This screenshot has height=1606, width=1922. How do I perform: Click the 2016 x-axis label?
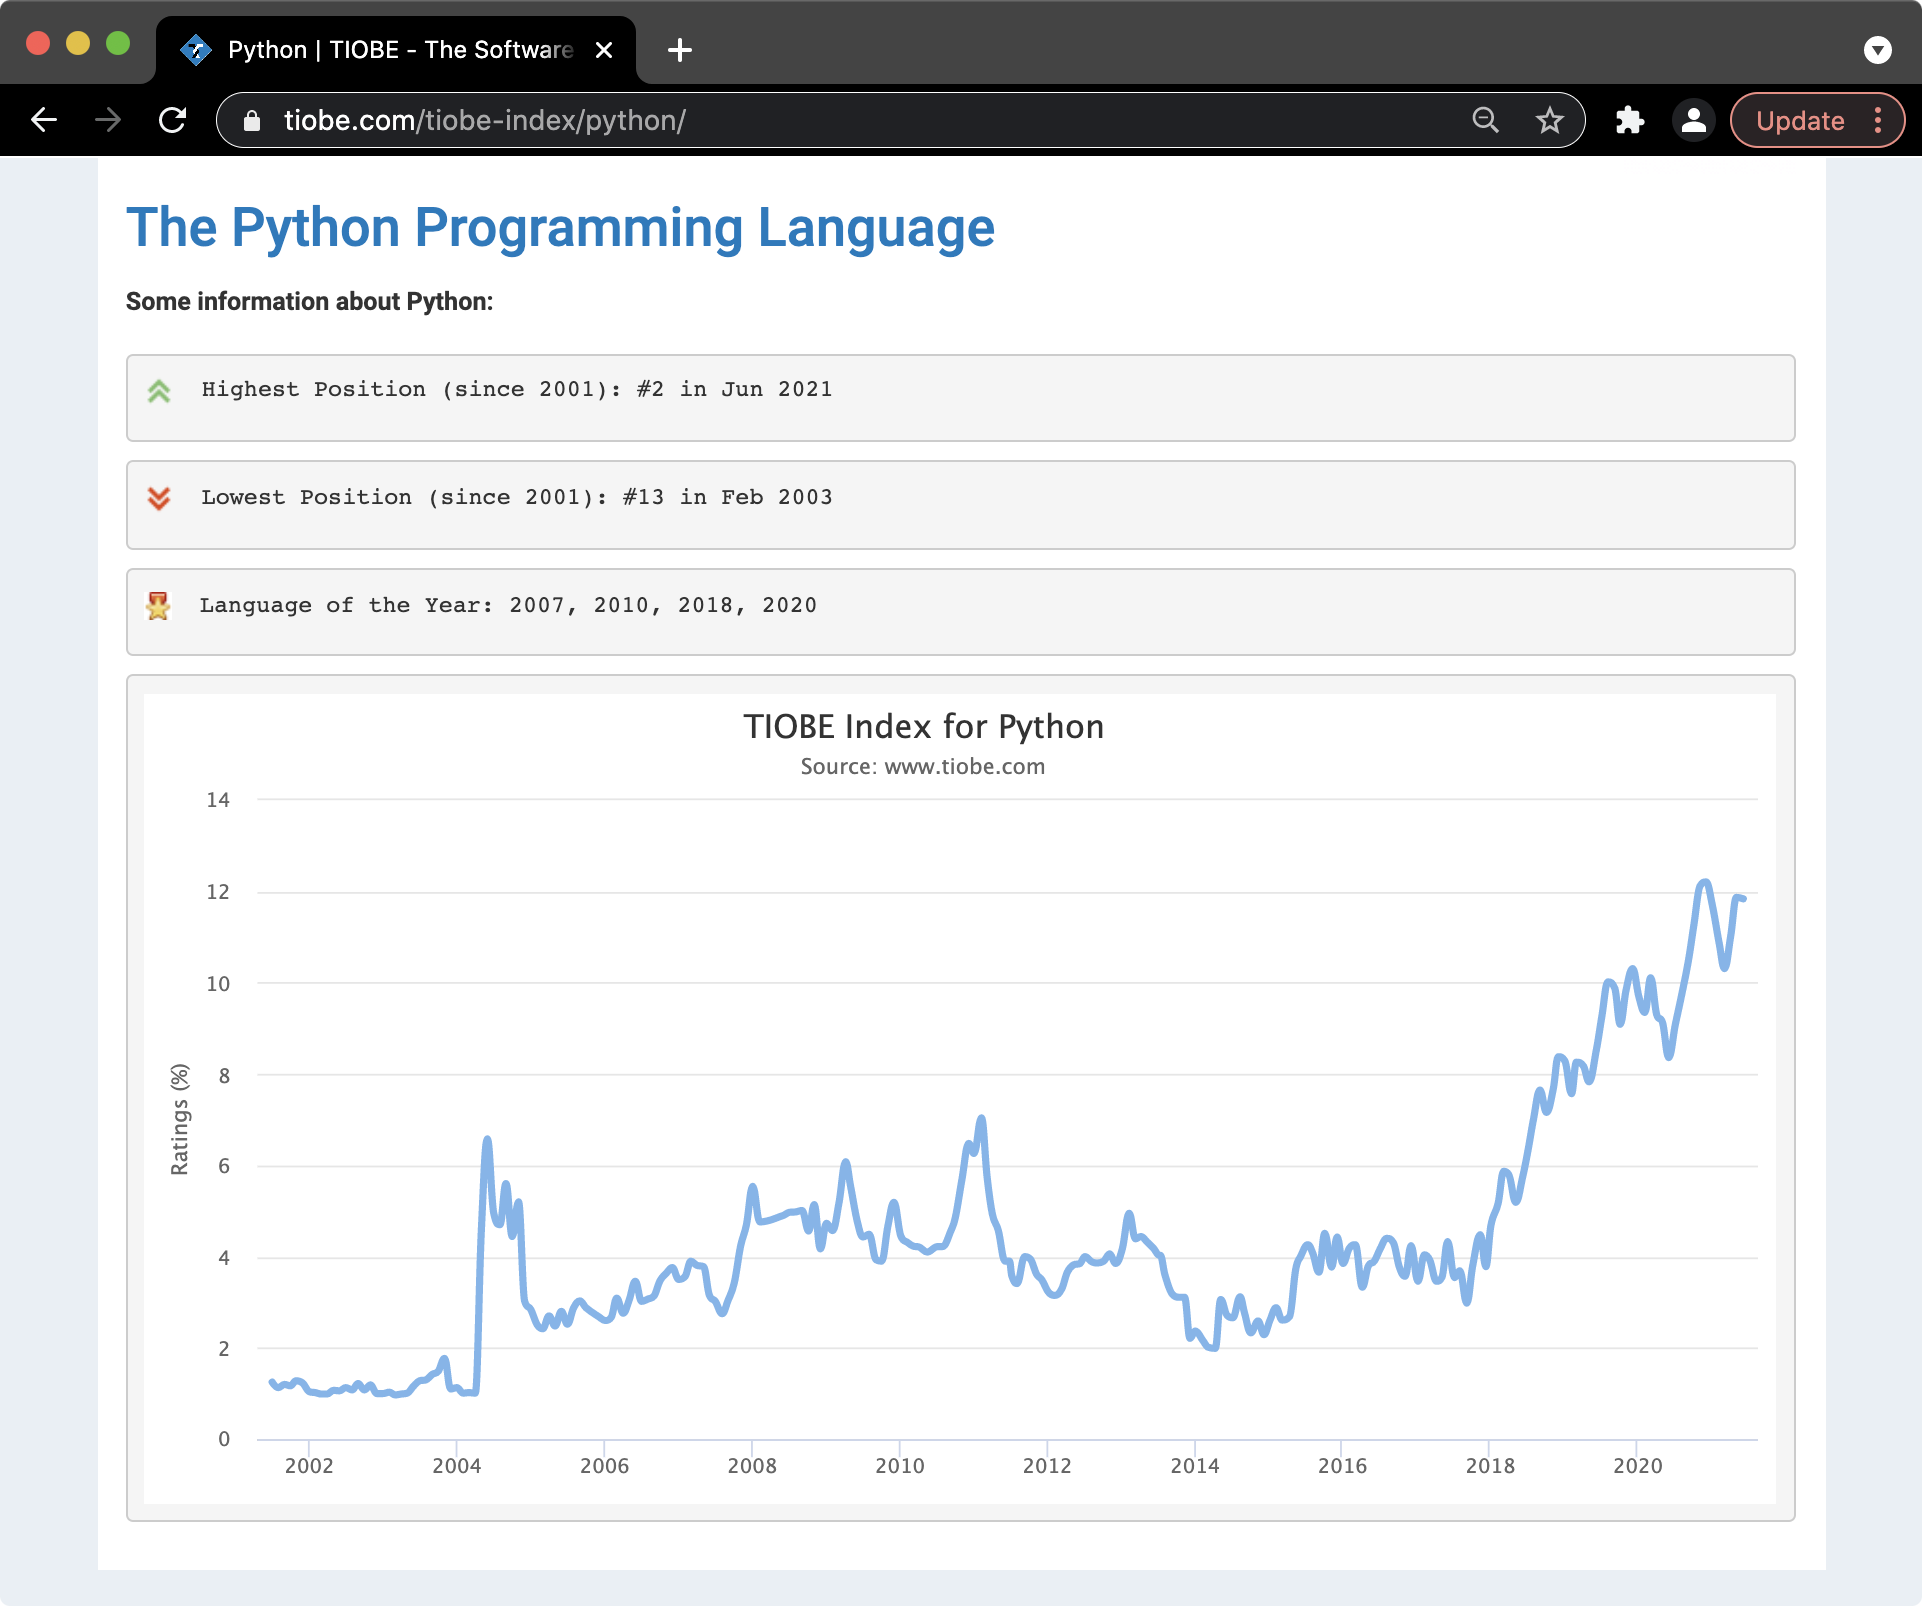pyautogui.click(x=1342, y=1466)
